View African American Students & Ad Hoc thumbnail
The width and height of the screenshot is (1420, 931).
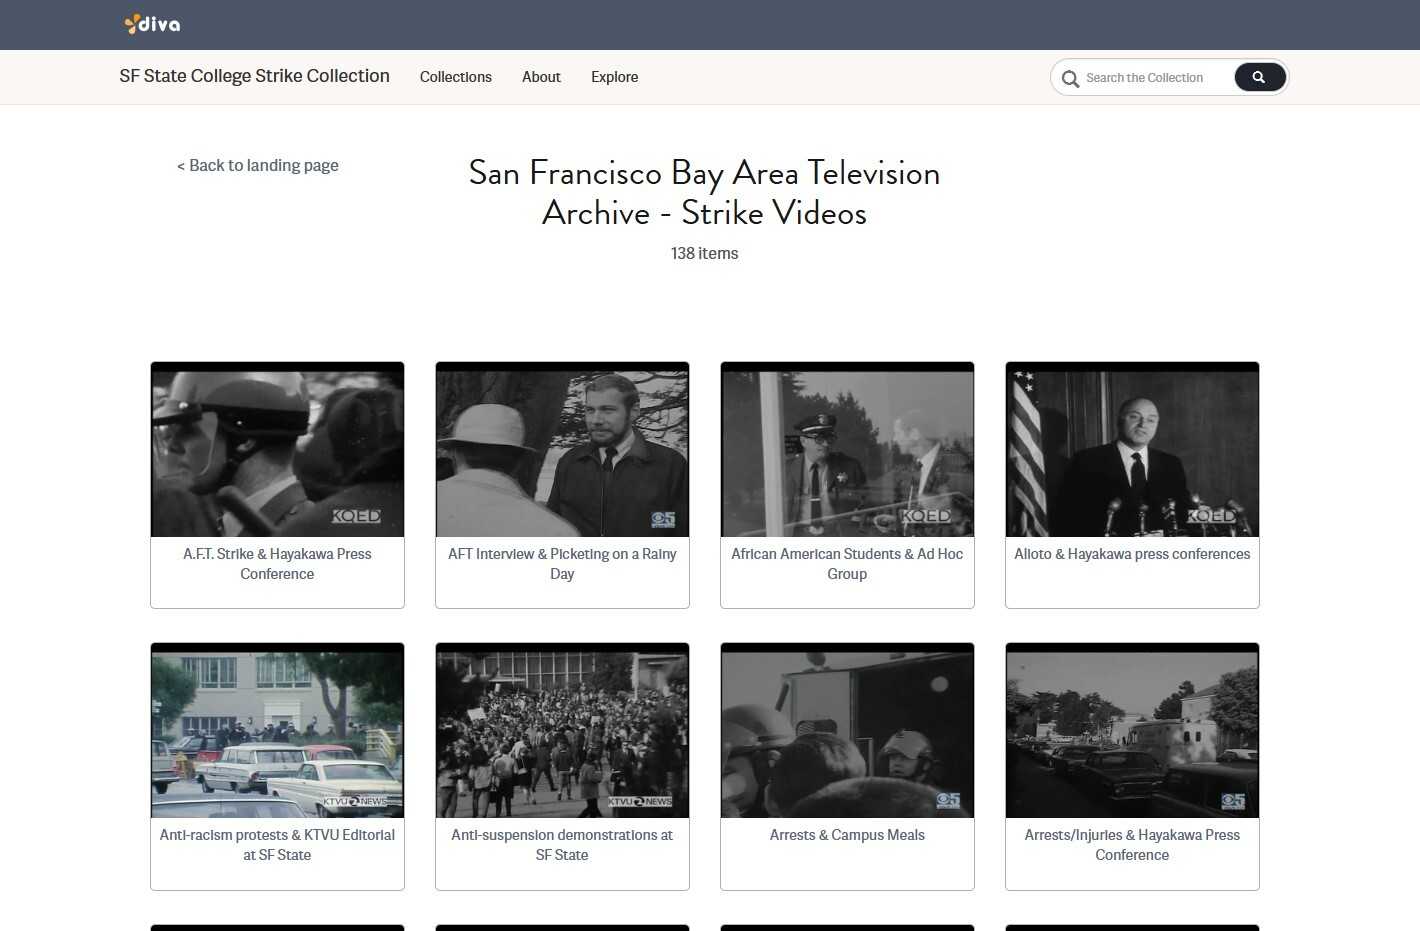point(847,450)
